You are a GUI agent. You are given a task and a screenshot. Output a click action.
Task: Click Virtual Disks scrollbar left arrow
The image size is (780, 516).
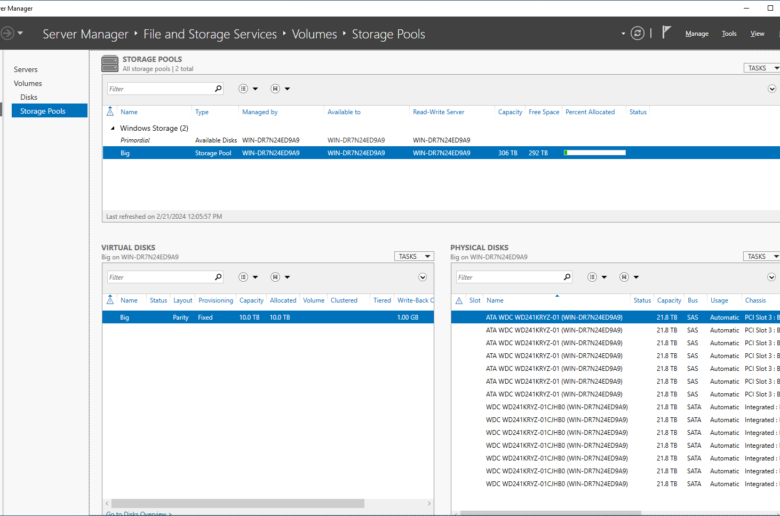click(x=107, y=504)
